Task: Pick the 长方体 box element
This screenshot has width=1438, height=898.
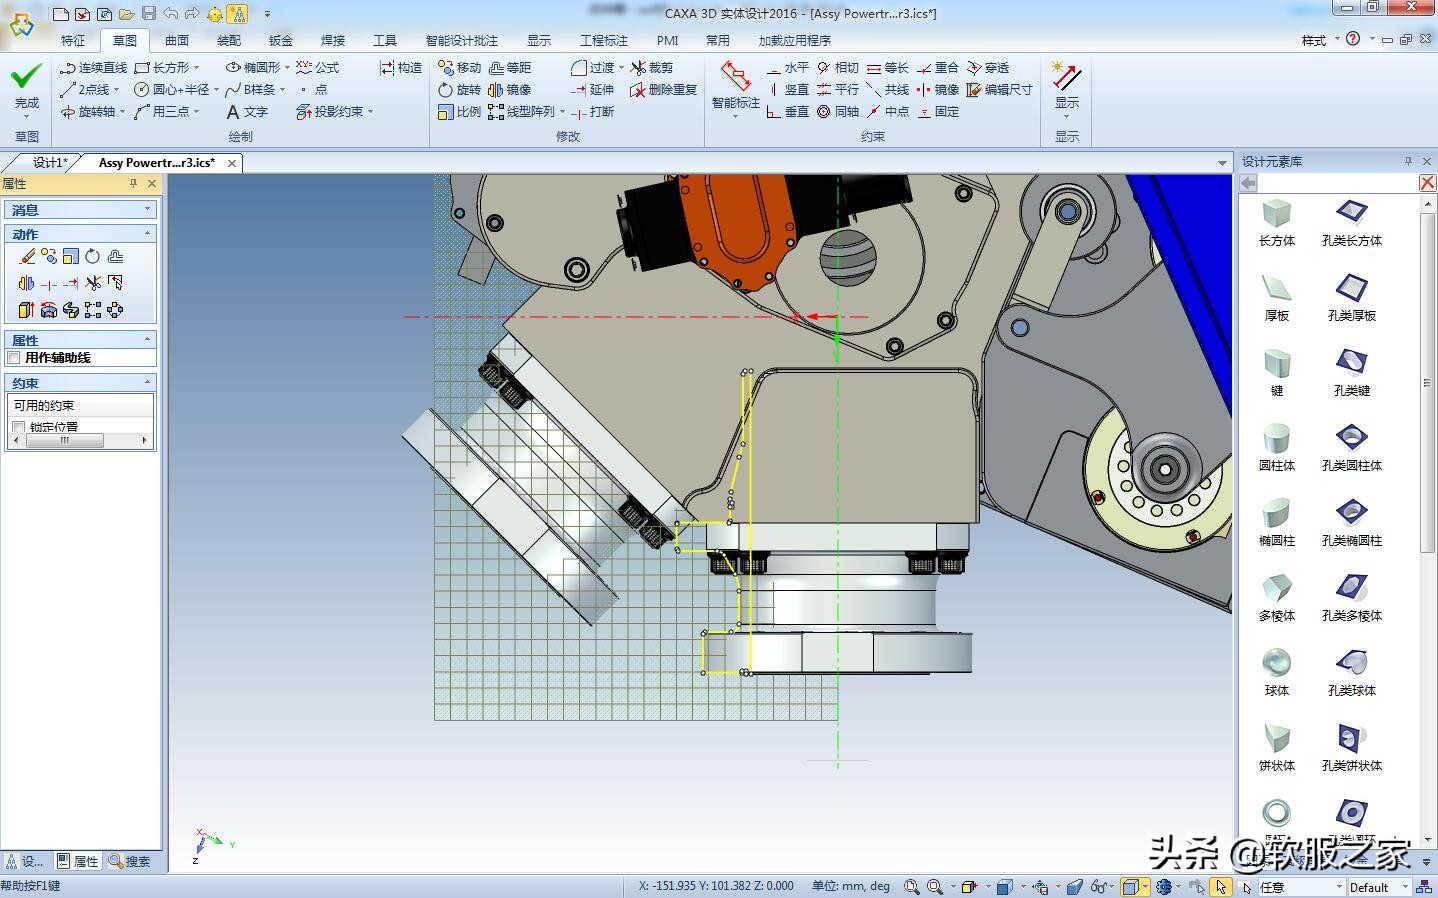Action: click(1277, 222)
